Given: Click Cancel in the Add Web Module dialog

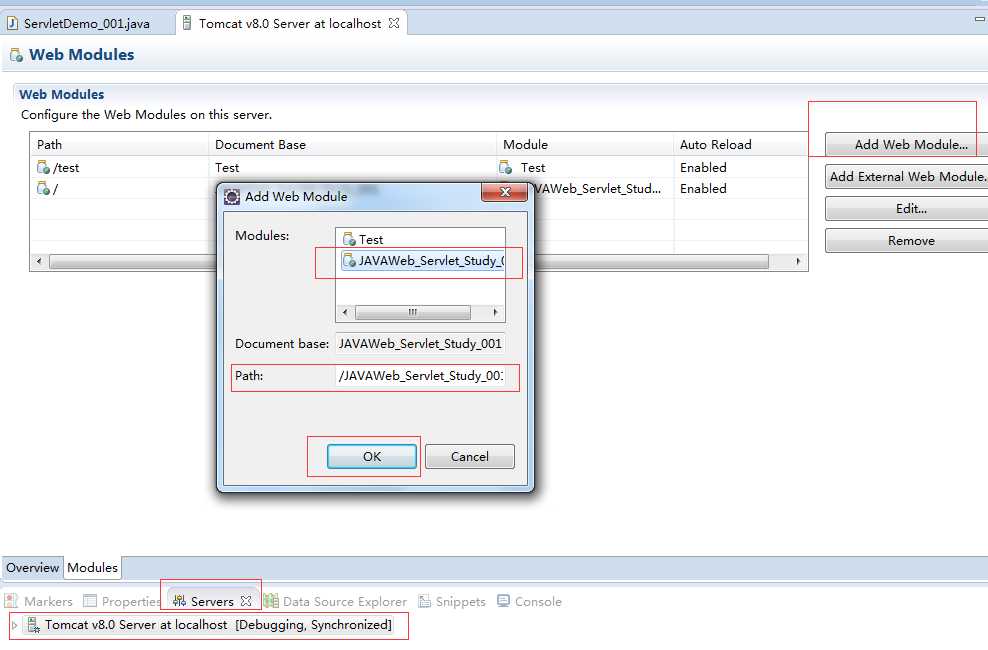Looking at the screenshot, I should (x=469, y=457).
